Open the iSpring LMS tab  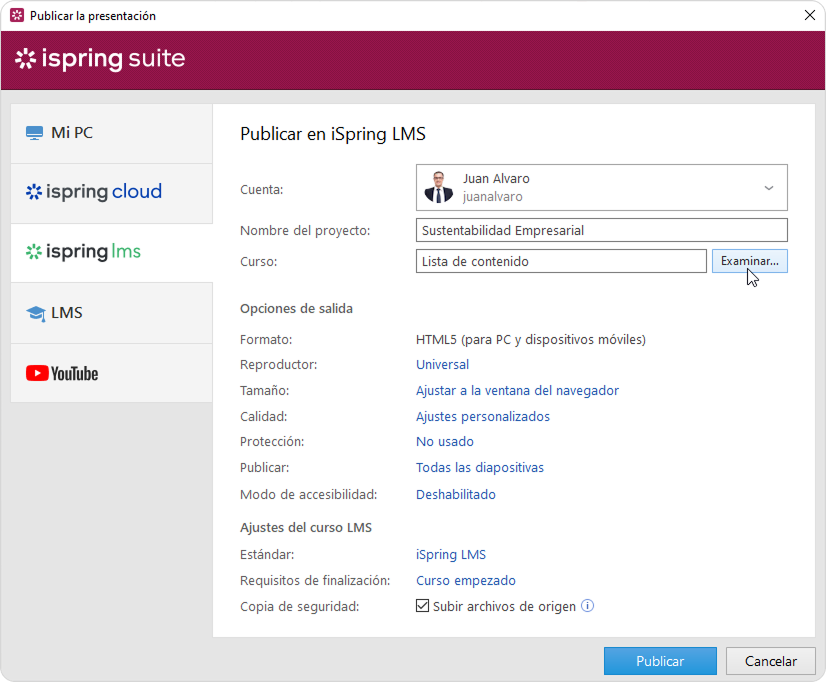coord(111,252)
